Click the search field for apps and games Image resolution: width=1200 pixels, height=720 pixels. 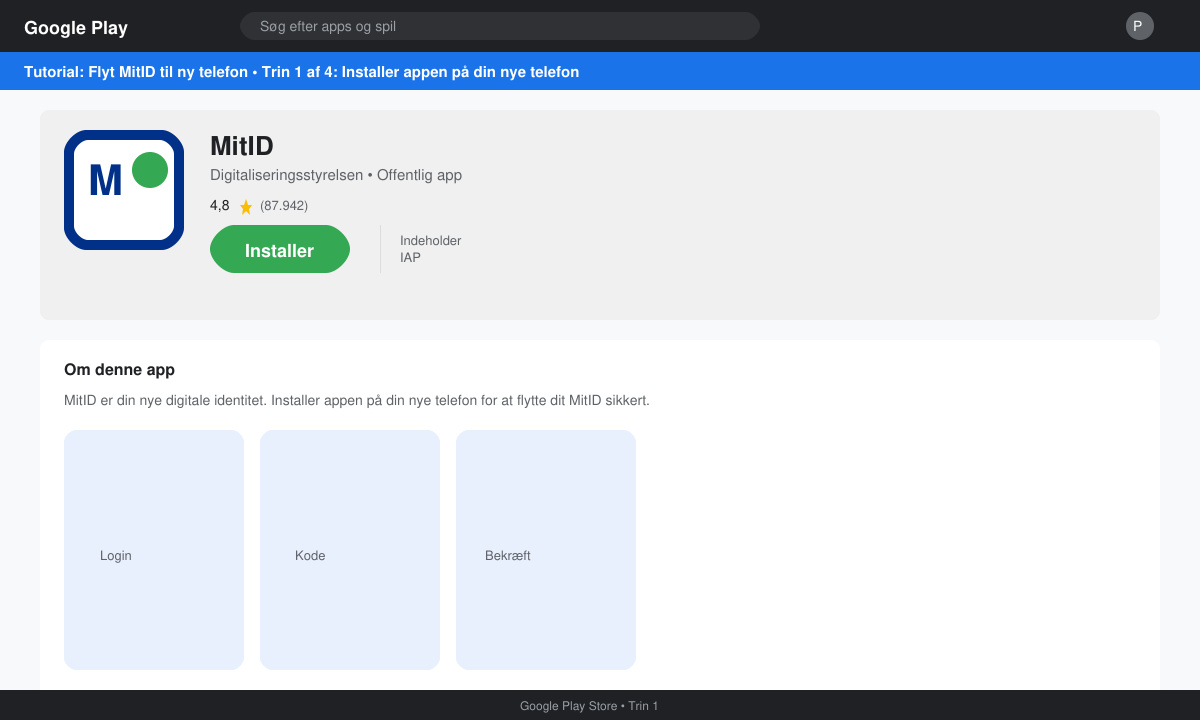point(500,26)
